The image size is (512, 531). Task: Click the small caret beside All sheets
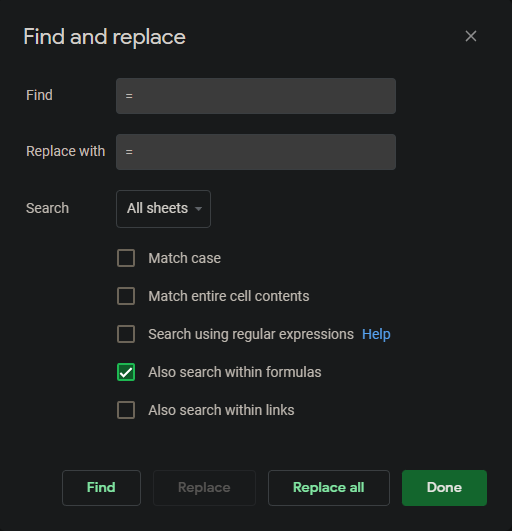199,209
